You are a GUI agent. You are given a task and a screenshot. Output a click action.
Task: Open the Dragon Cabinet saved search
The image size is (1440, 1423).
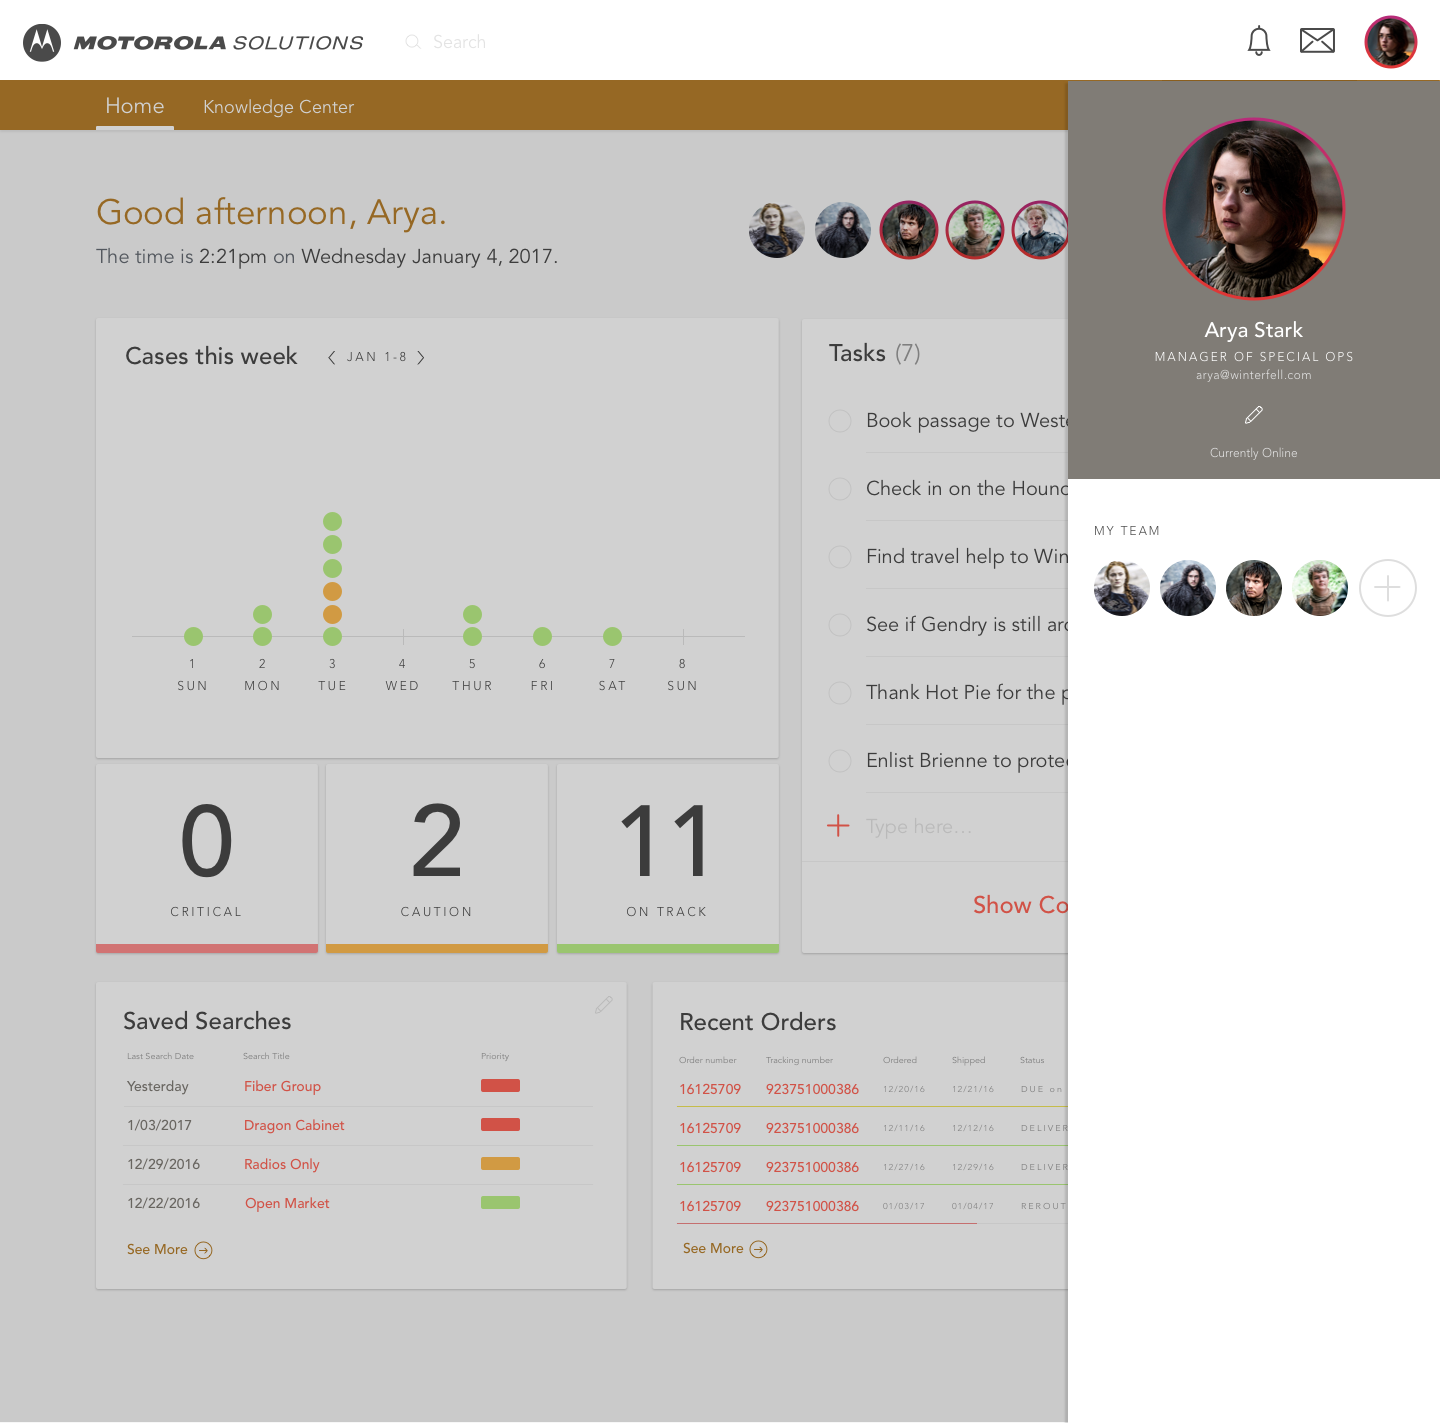coord(294,1125)
